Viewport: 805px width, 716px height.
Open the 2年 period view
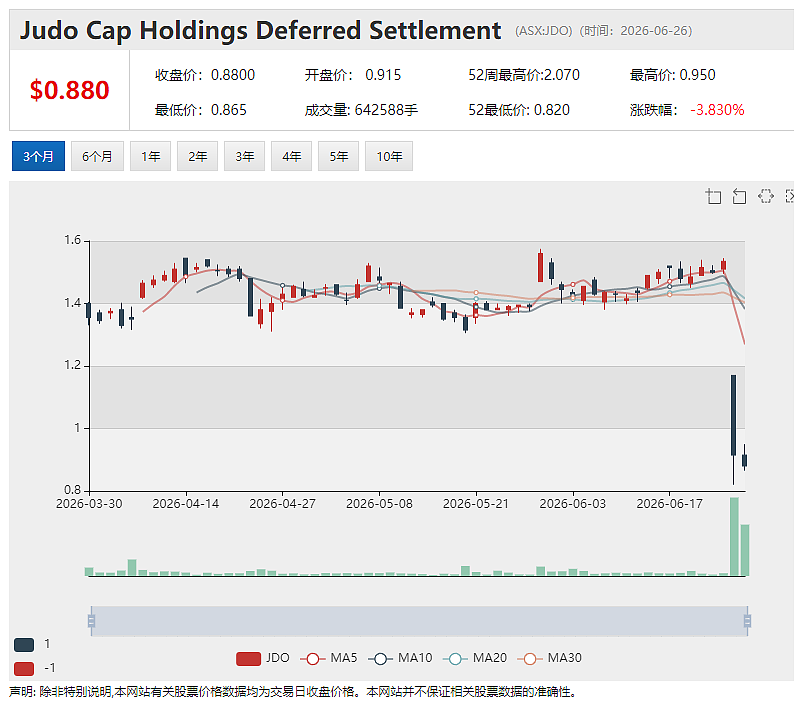[198, 156]
